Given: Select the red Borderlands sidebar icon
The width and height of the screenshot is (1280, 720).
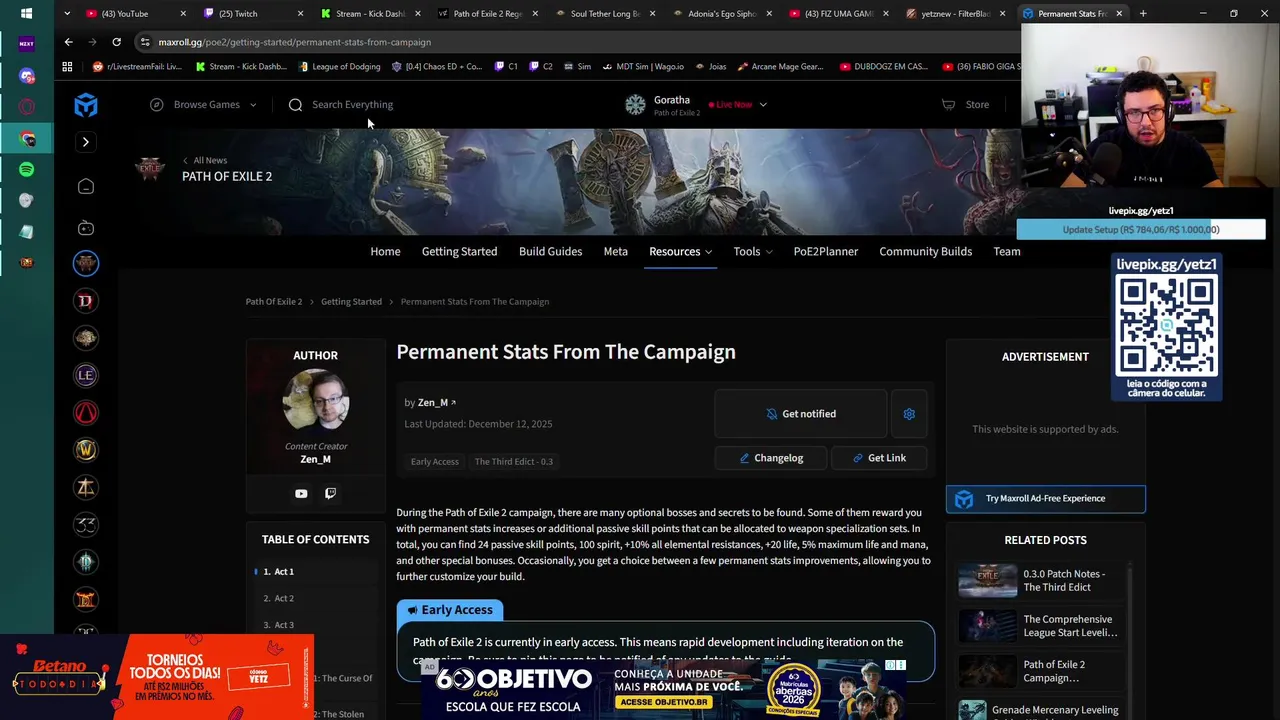Looking at the screenshot, I should click(86, 412).
